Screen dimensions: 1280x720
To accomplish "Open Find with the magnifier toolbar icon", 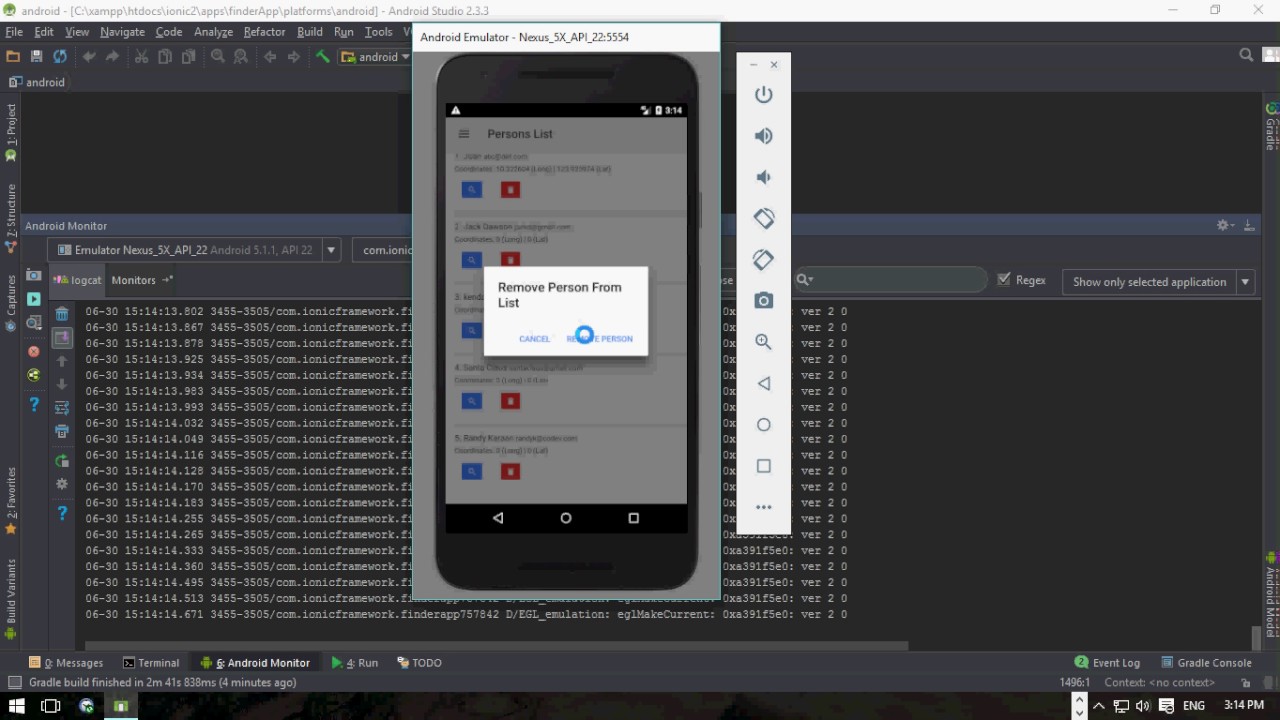I will pos(217,57).
